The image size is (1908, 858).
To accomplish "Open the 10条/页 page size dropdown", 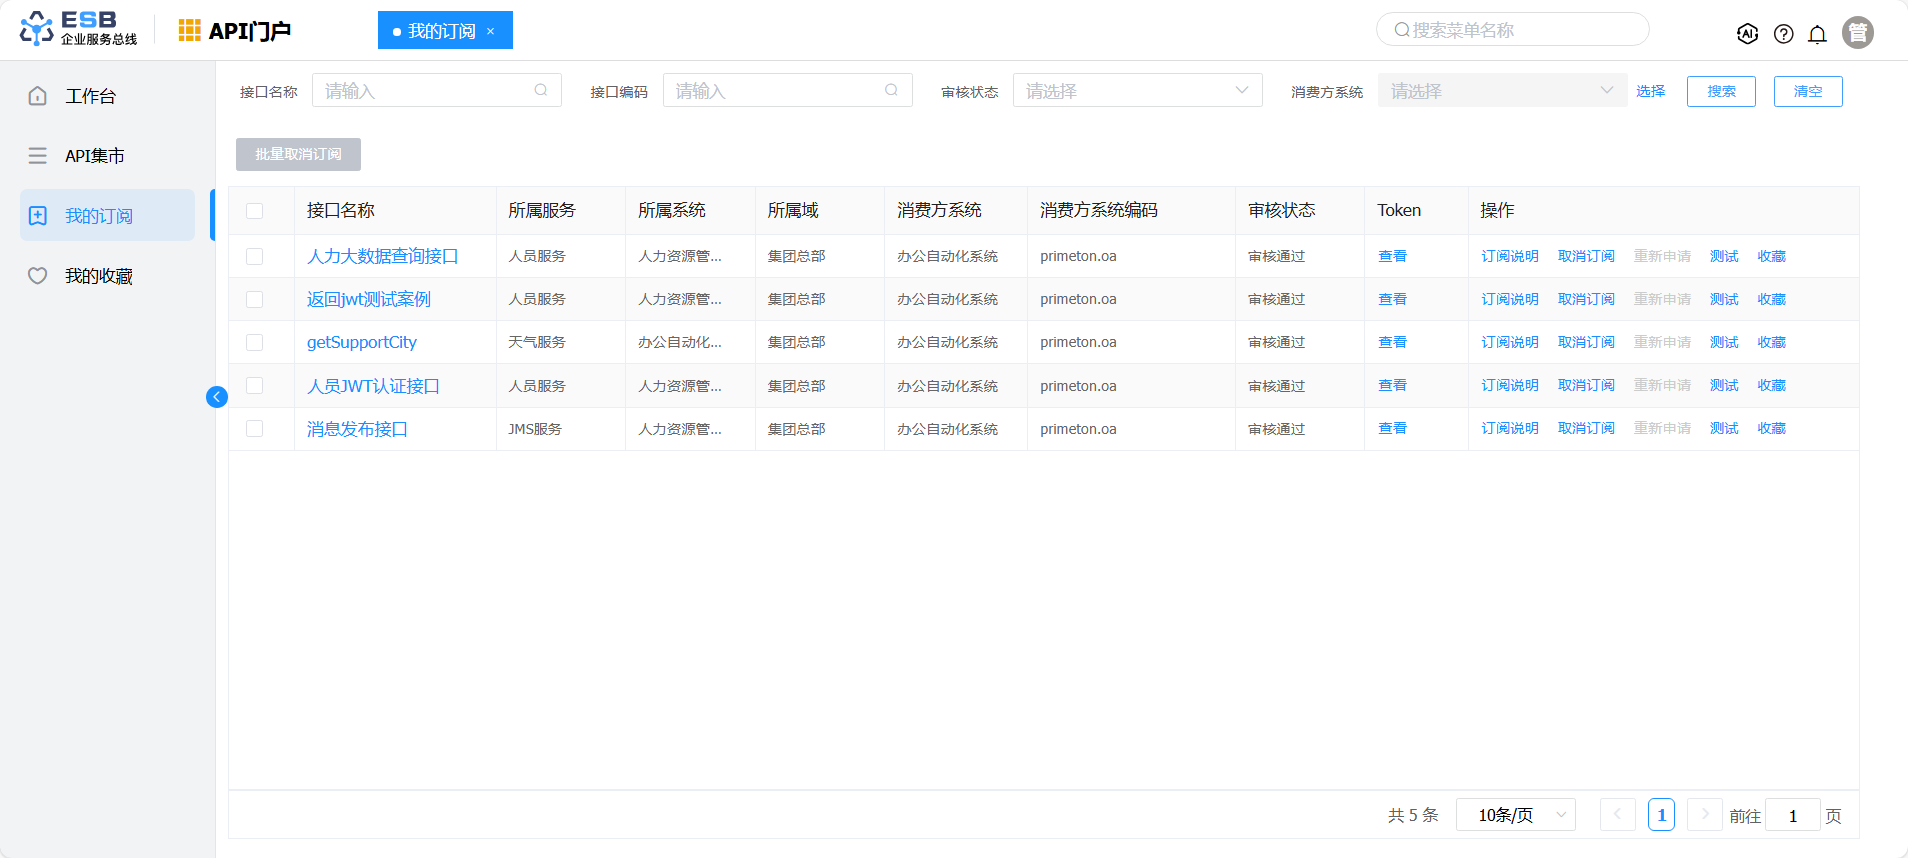I will (1515, 815).
